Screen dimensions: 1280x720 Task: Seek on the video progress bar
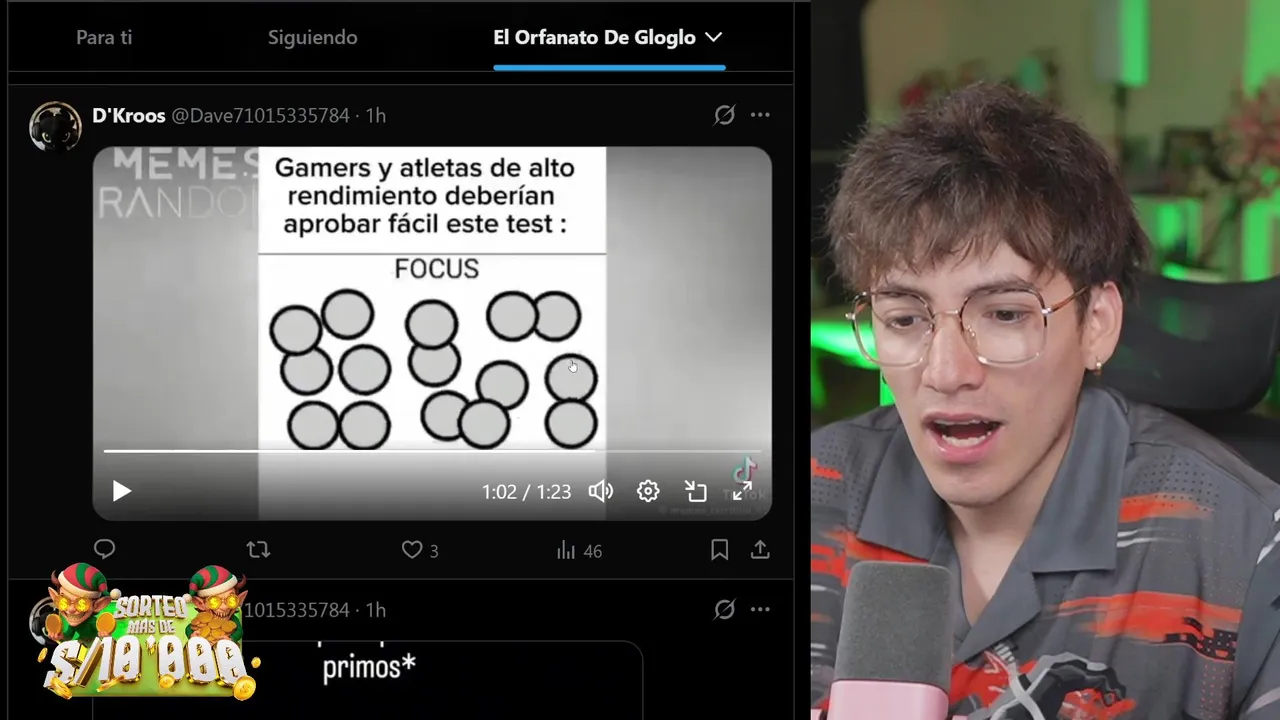[x=432, y=451]
